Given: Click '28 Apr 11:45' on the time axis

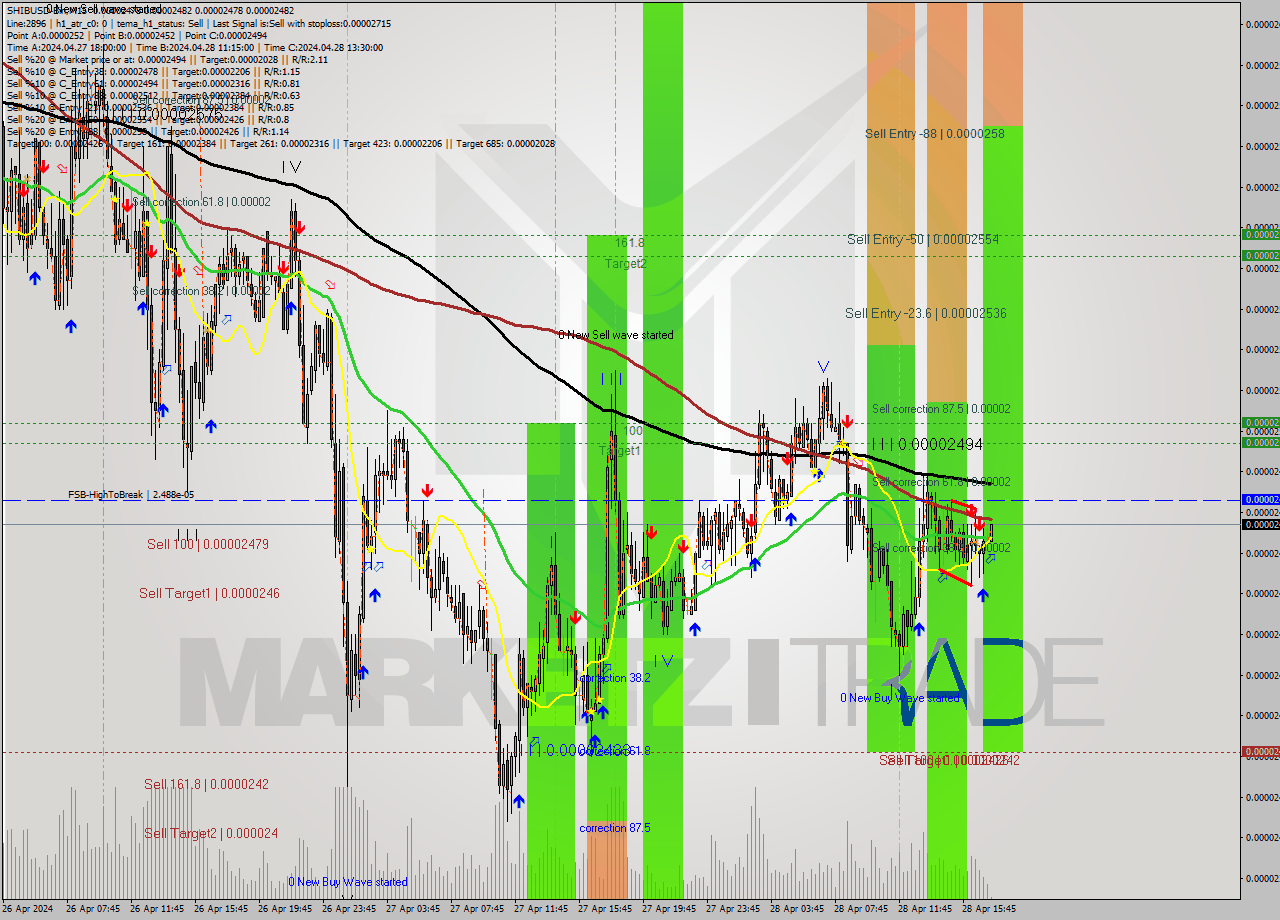Looking at the screenshot, I should coord(927,909).
